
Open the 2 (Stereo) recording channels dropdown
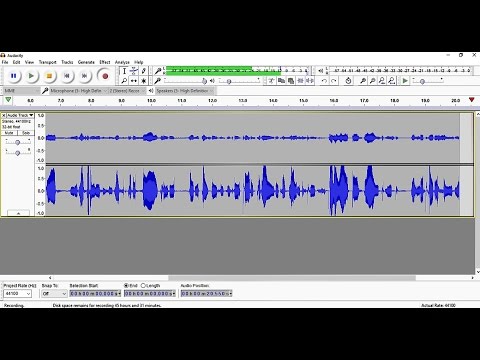pyautogui.click(x=128, y=91)
